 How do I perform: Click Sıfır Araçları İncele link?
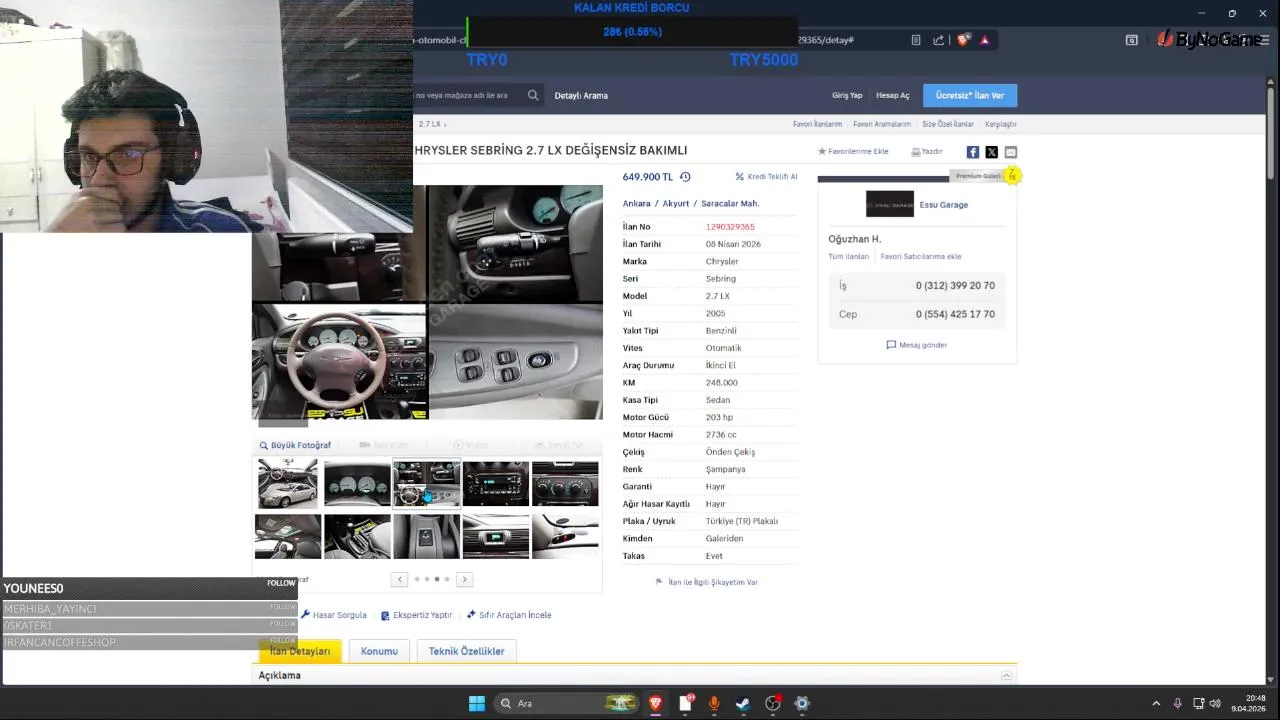(509, 615)
